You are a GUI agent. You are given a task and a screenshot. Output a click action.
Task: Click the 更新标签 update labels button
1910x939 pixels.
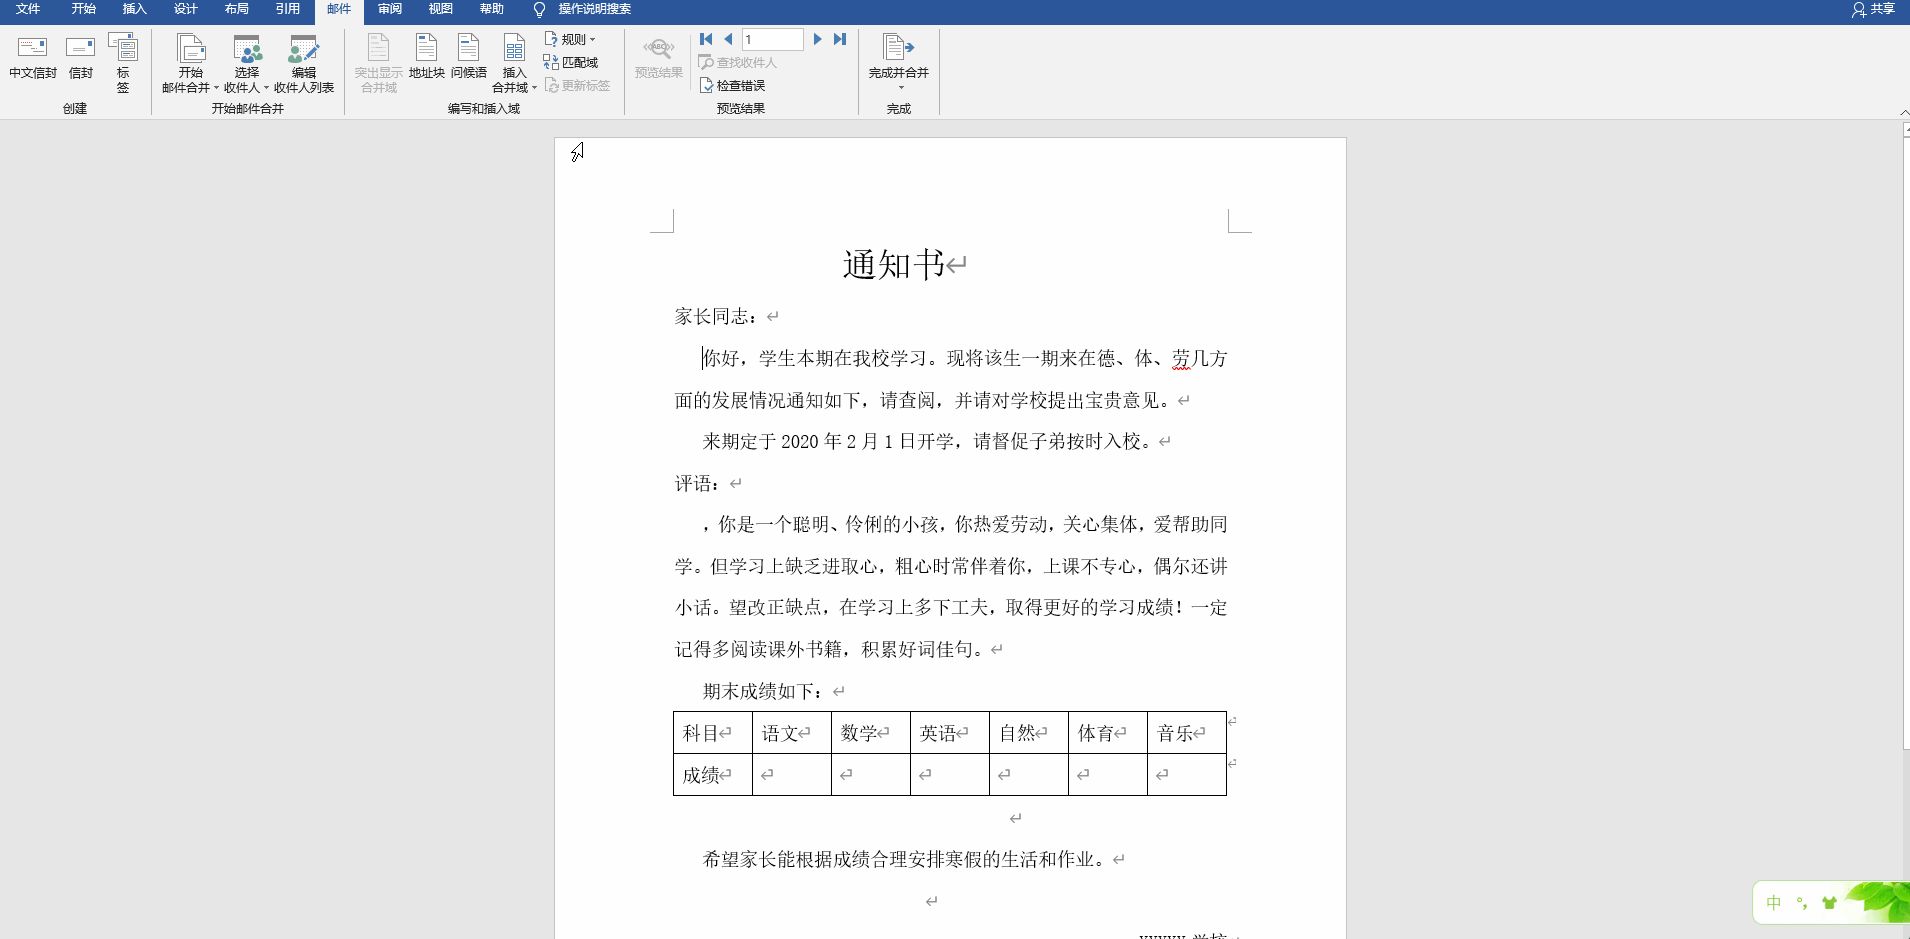[x=577, y=85]
